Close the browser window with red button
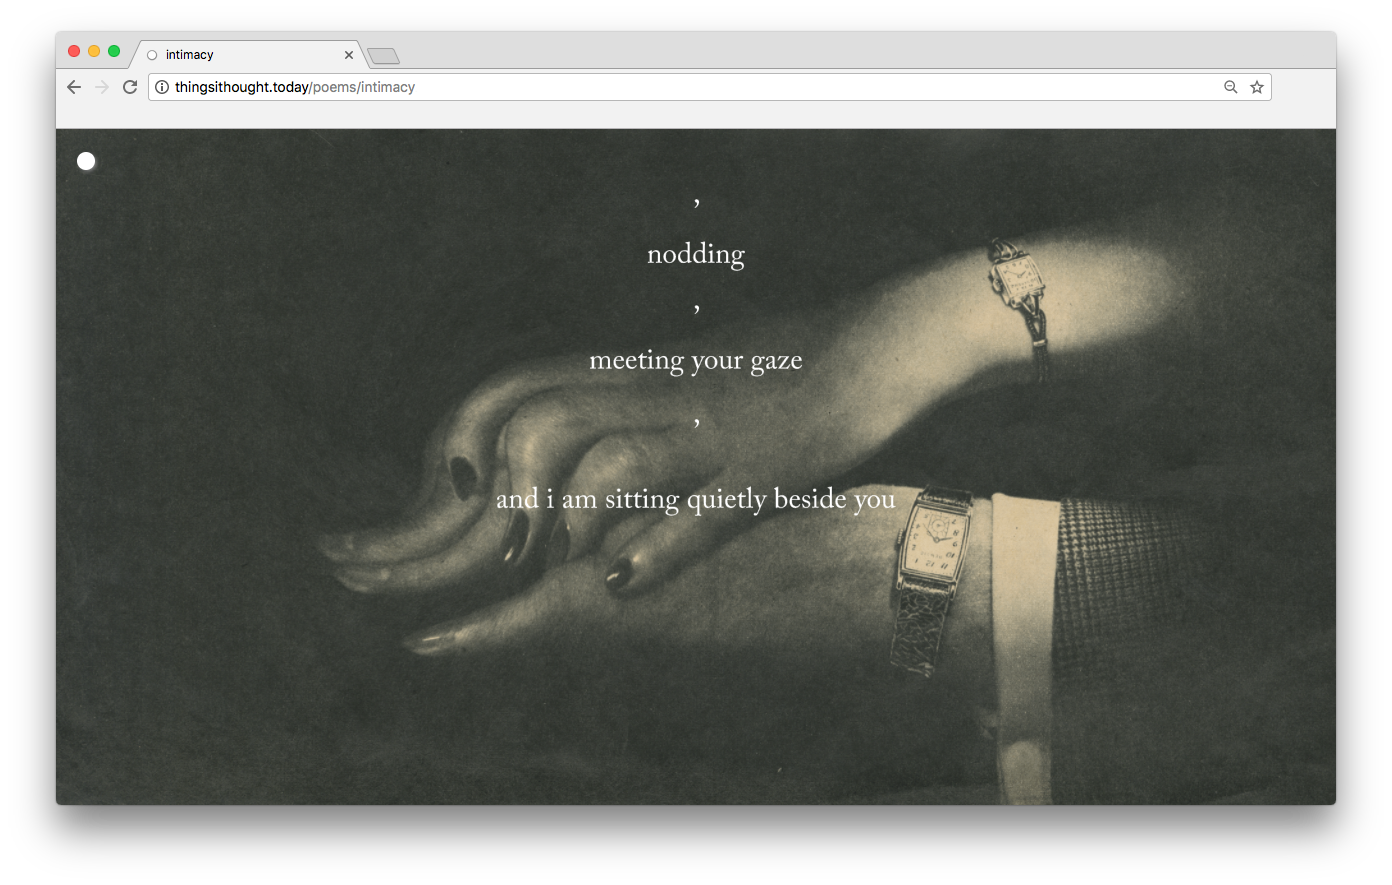Viewport: 1392px width, 885px height. (x=74, y=51)
